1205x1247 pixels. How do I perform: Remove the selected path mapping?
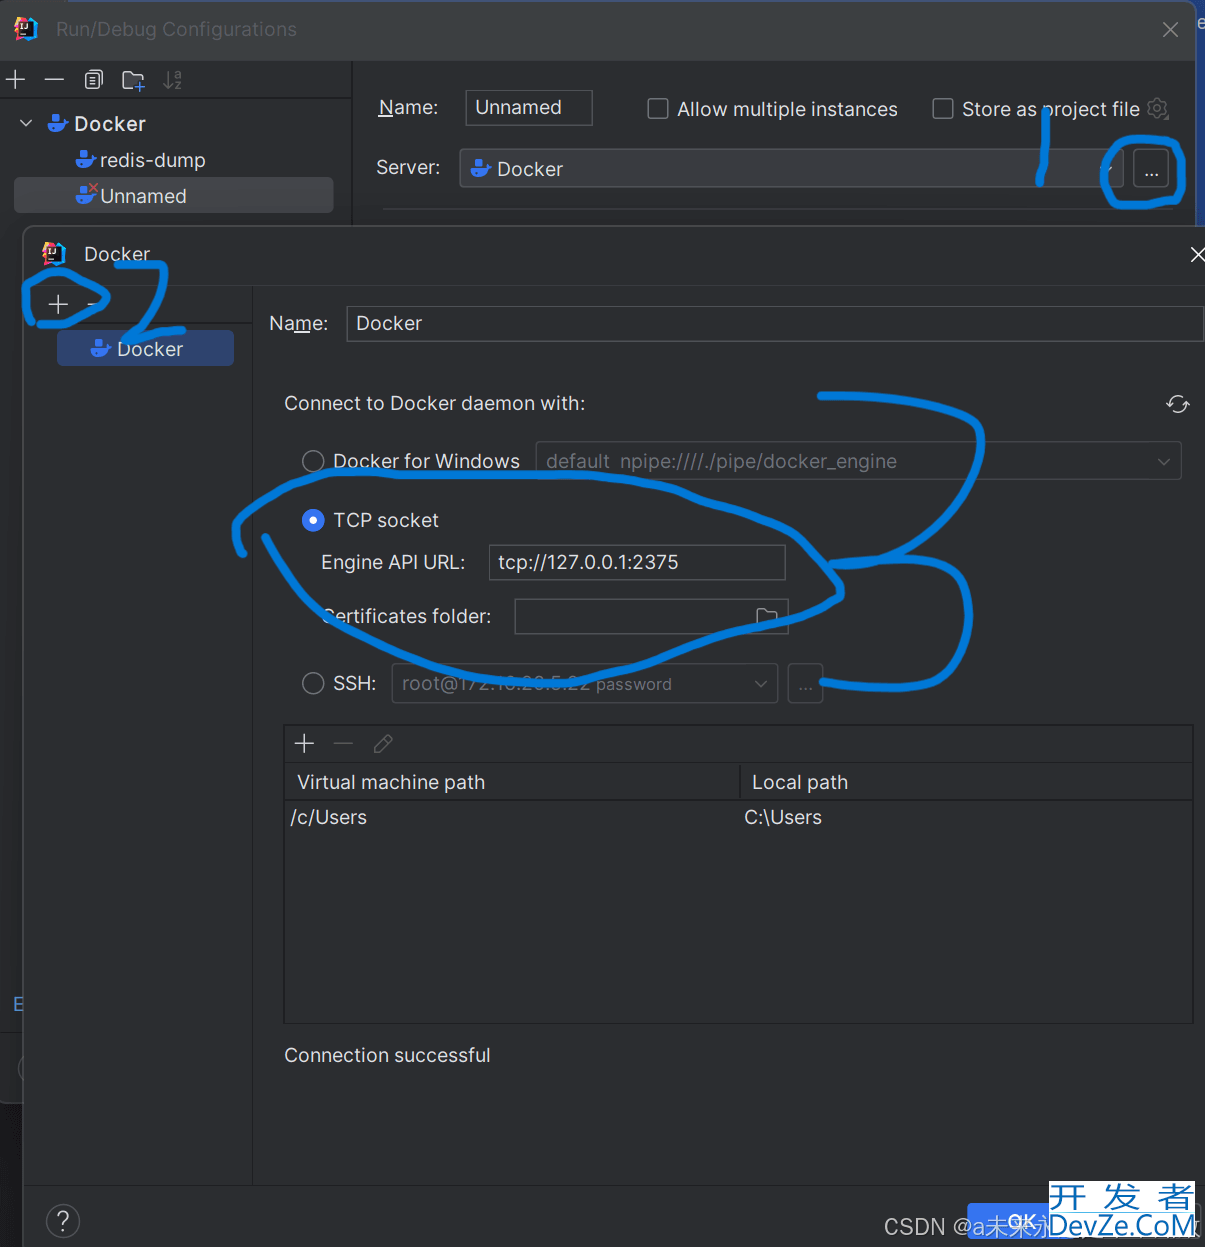coord(343,743)
